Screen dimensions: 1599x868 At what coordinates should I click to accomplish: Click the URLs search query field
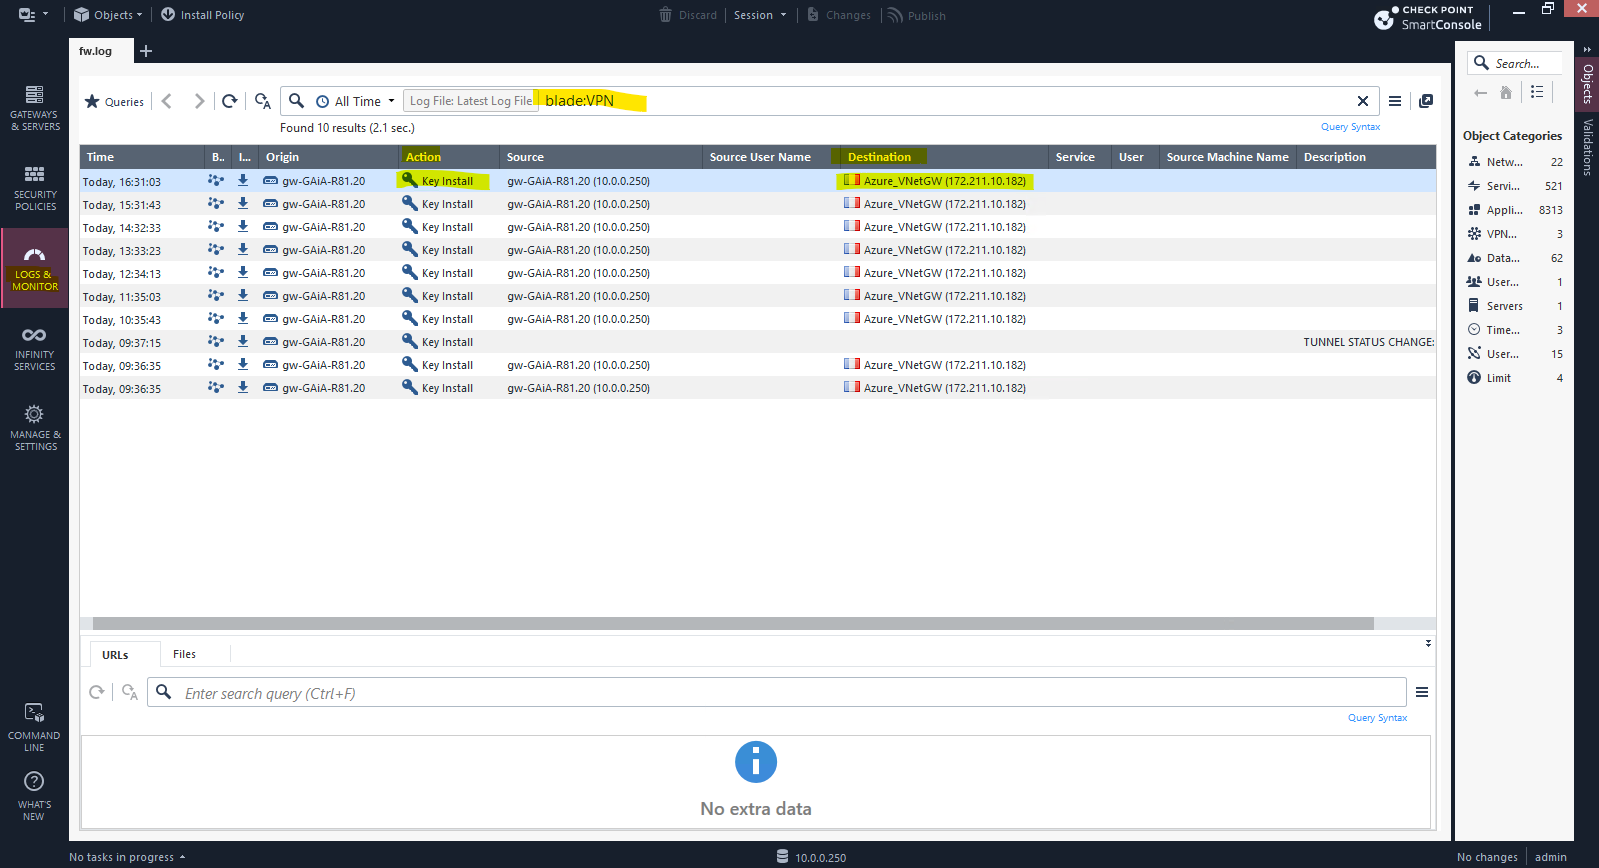tap(777, 692)
